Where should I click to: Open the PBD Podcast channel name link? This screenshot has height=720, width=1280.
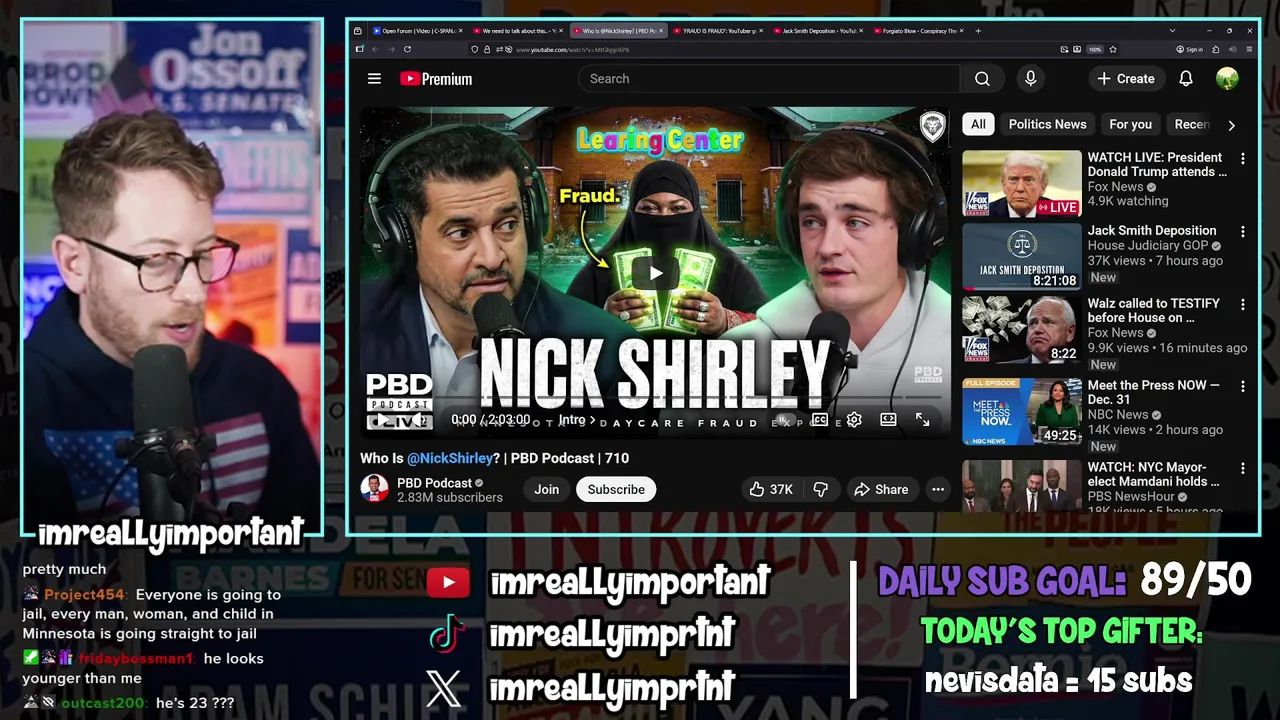point(434,482)
